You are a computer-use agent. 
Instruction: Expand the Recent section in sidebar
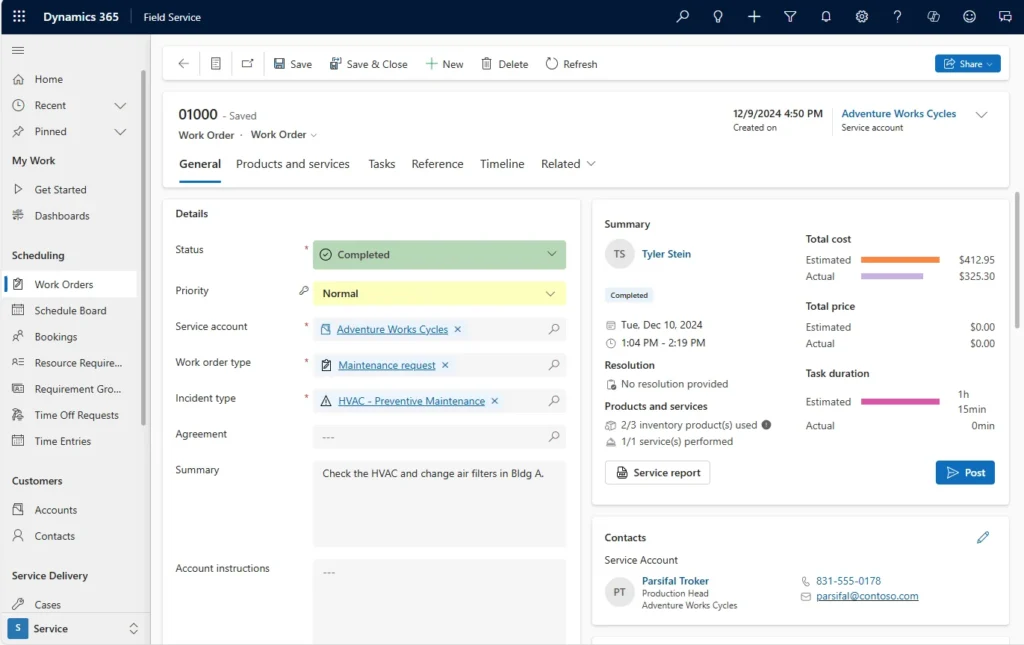point(120,106)
